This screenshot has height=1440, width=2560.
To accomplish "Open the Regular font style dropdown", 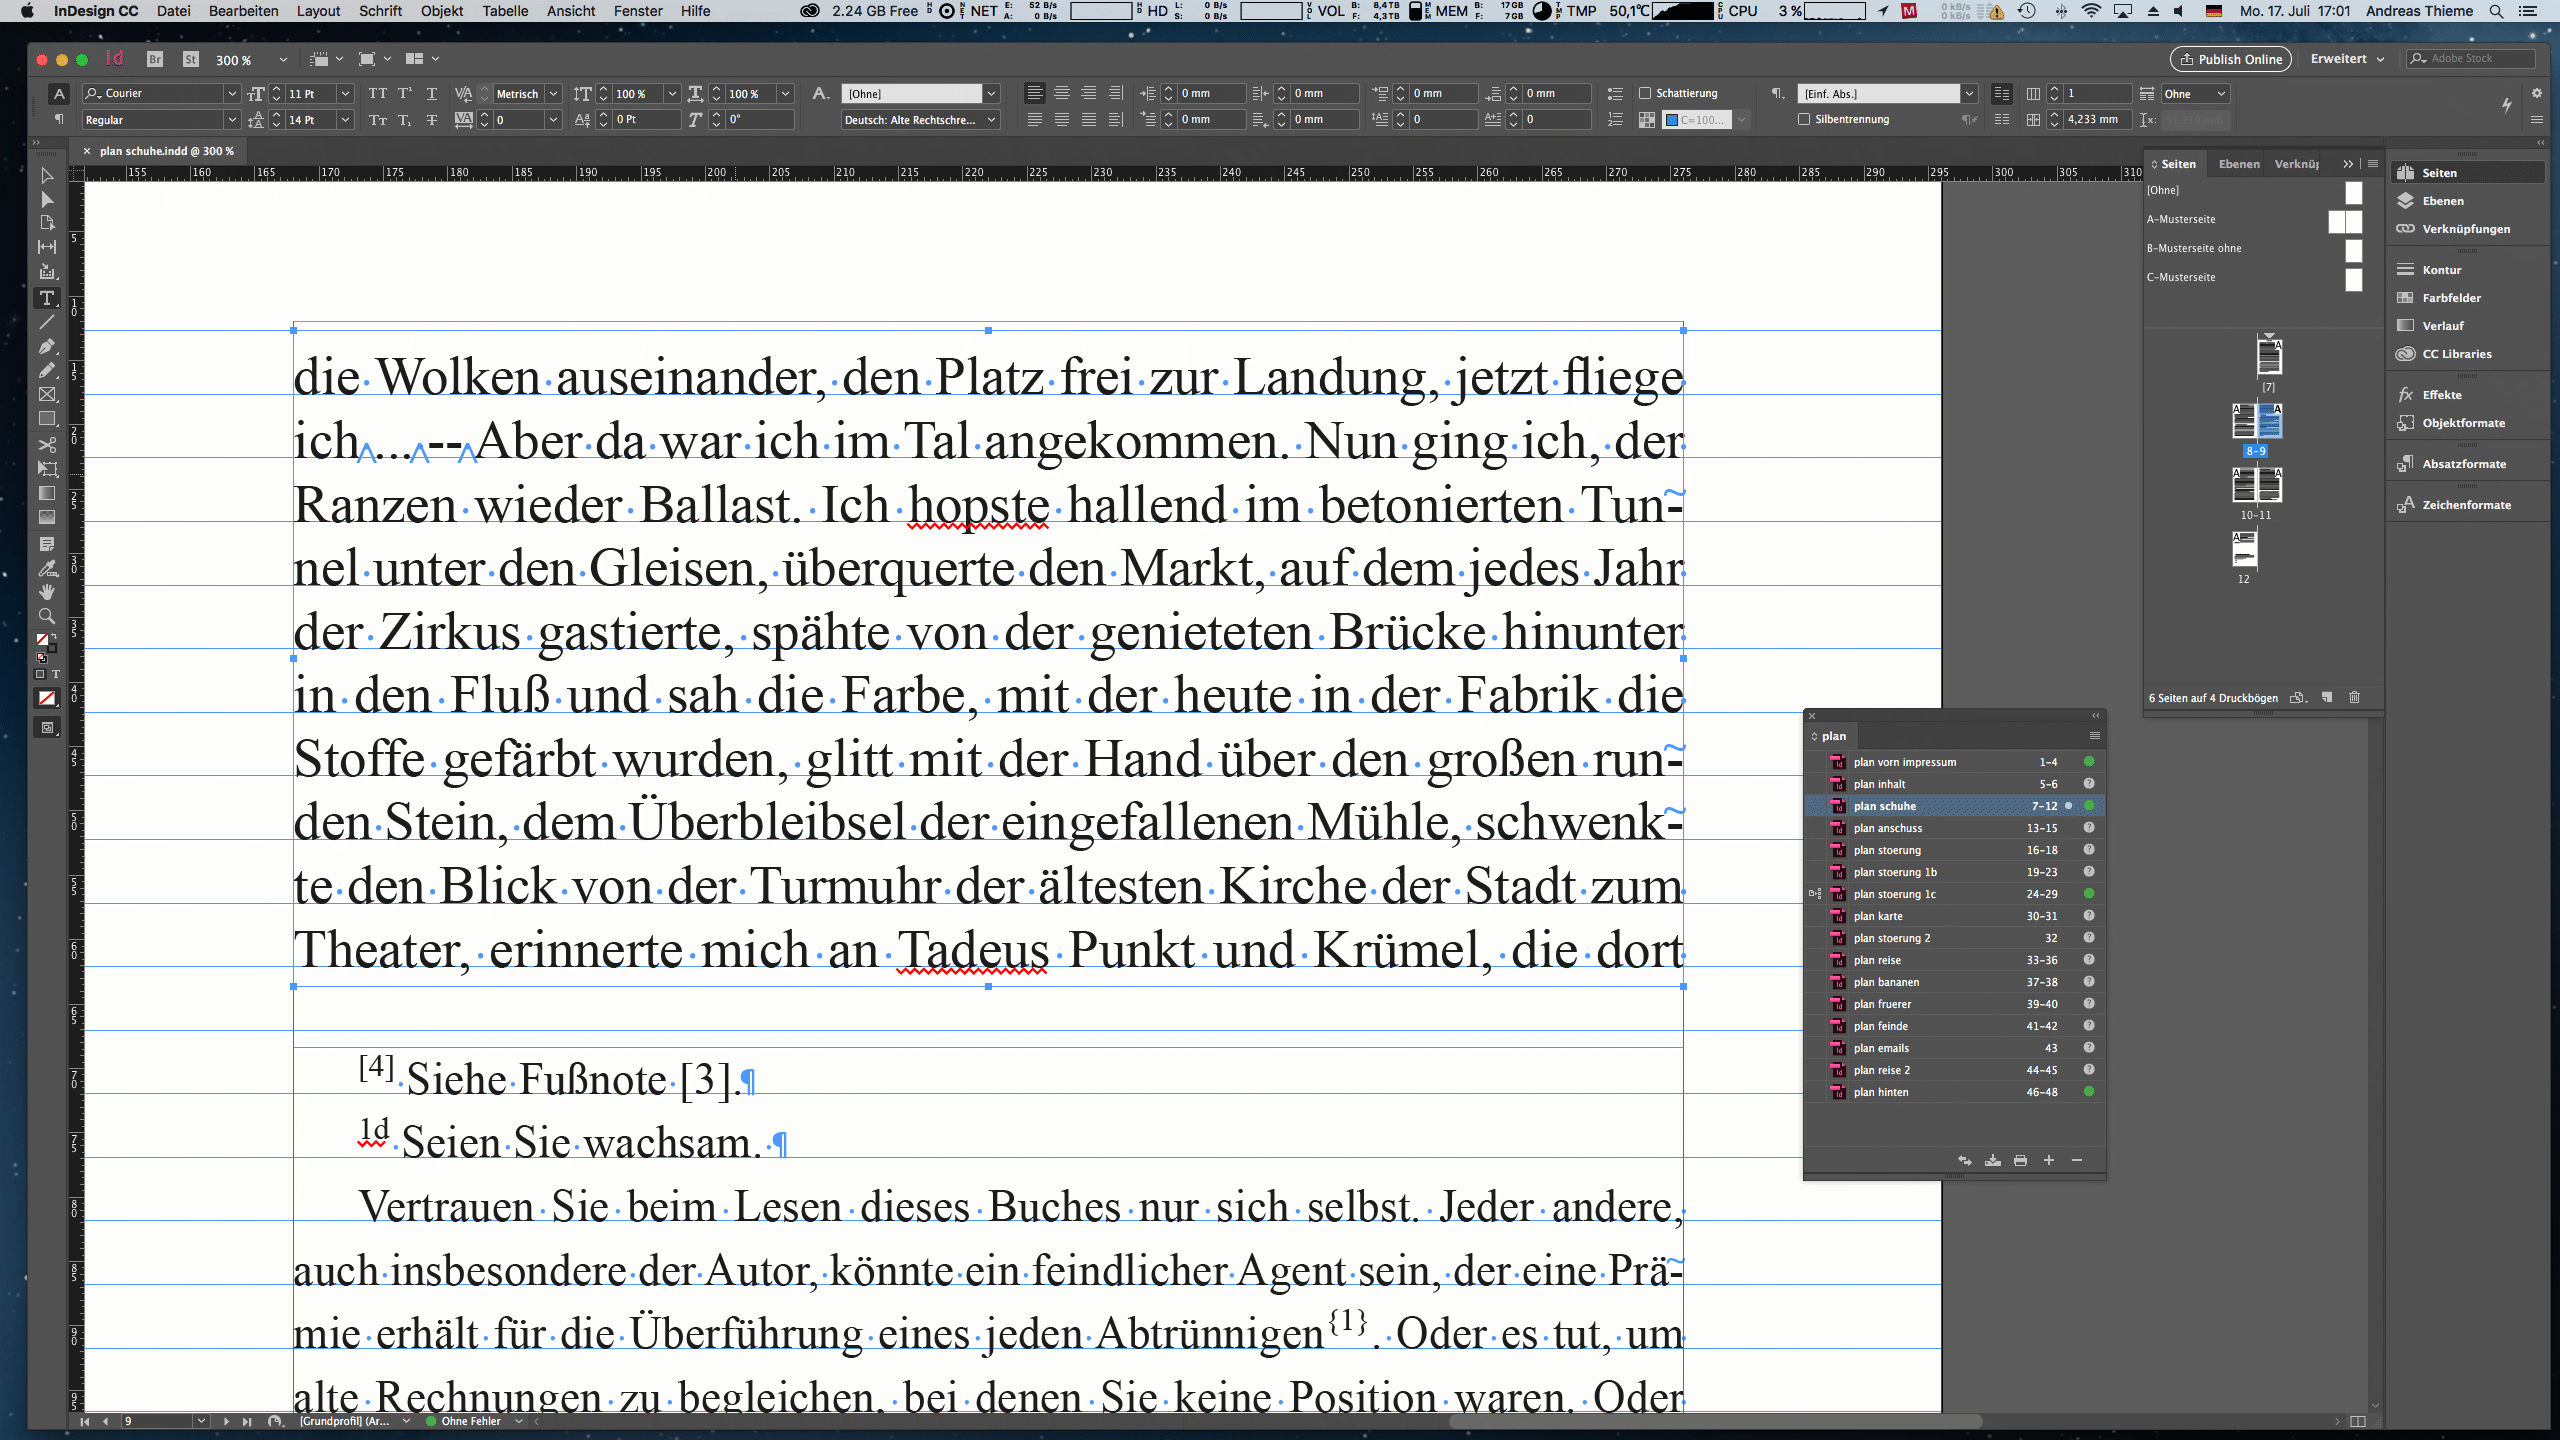I will (232, 119).
